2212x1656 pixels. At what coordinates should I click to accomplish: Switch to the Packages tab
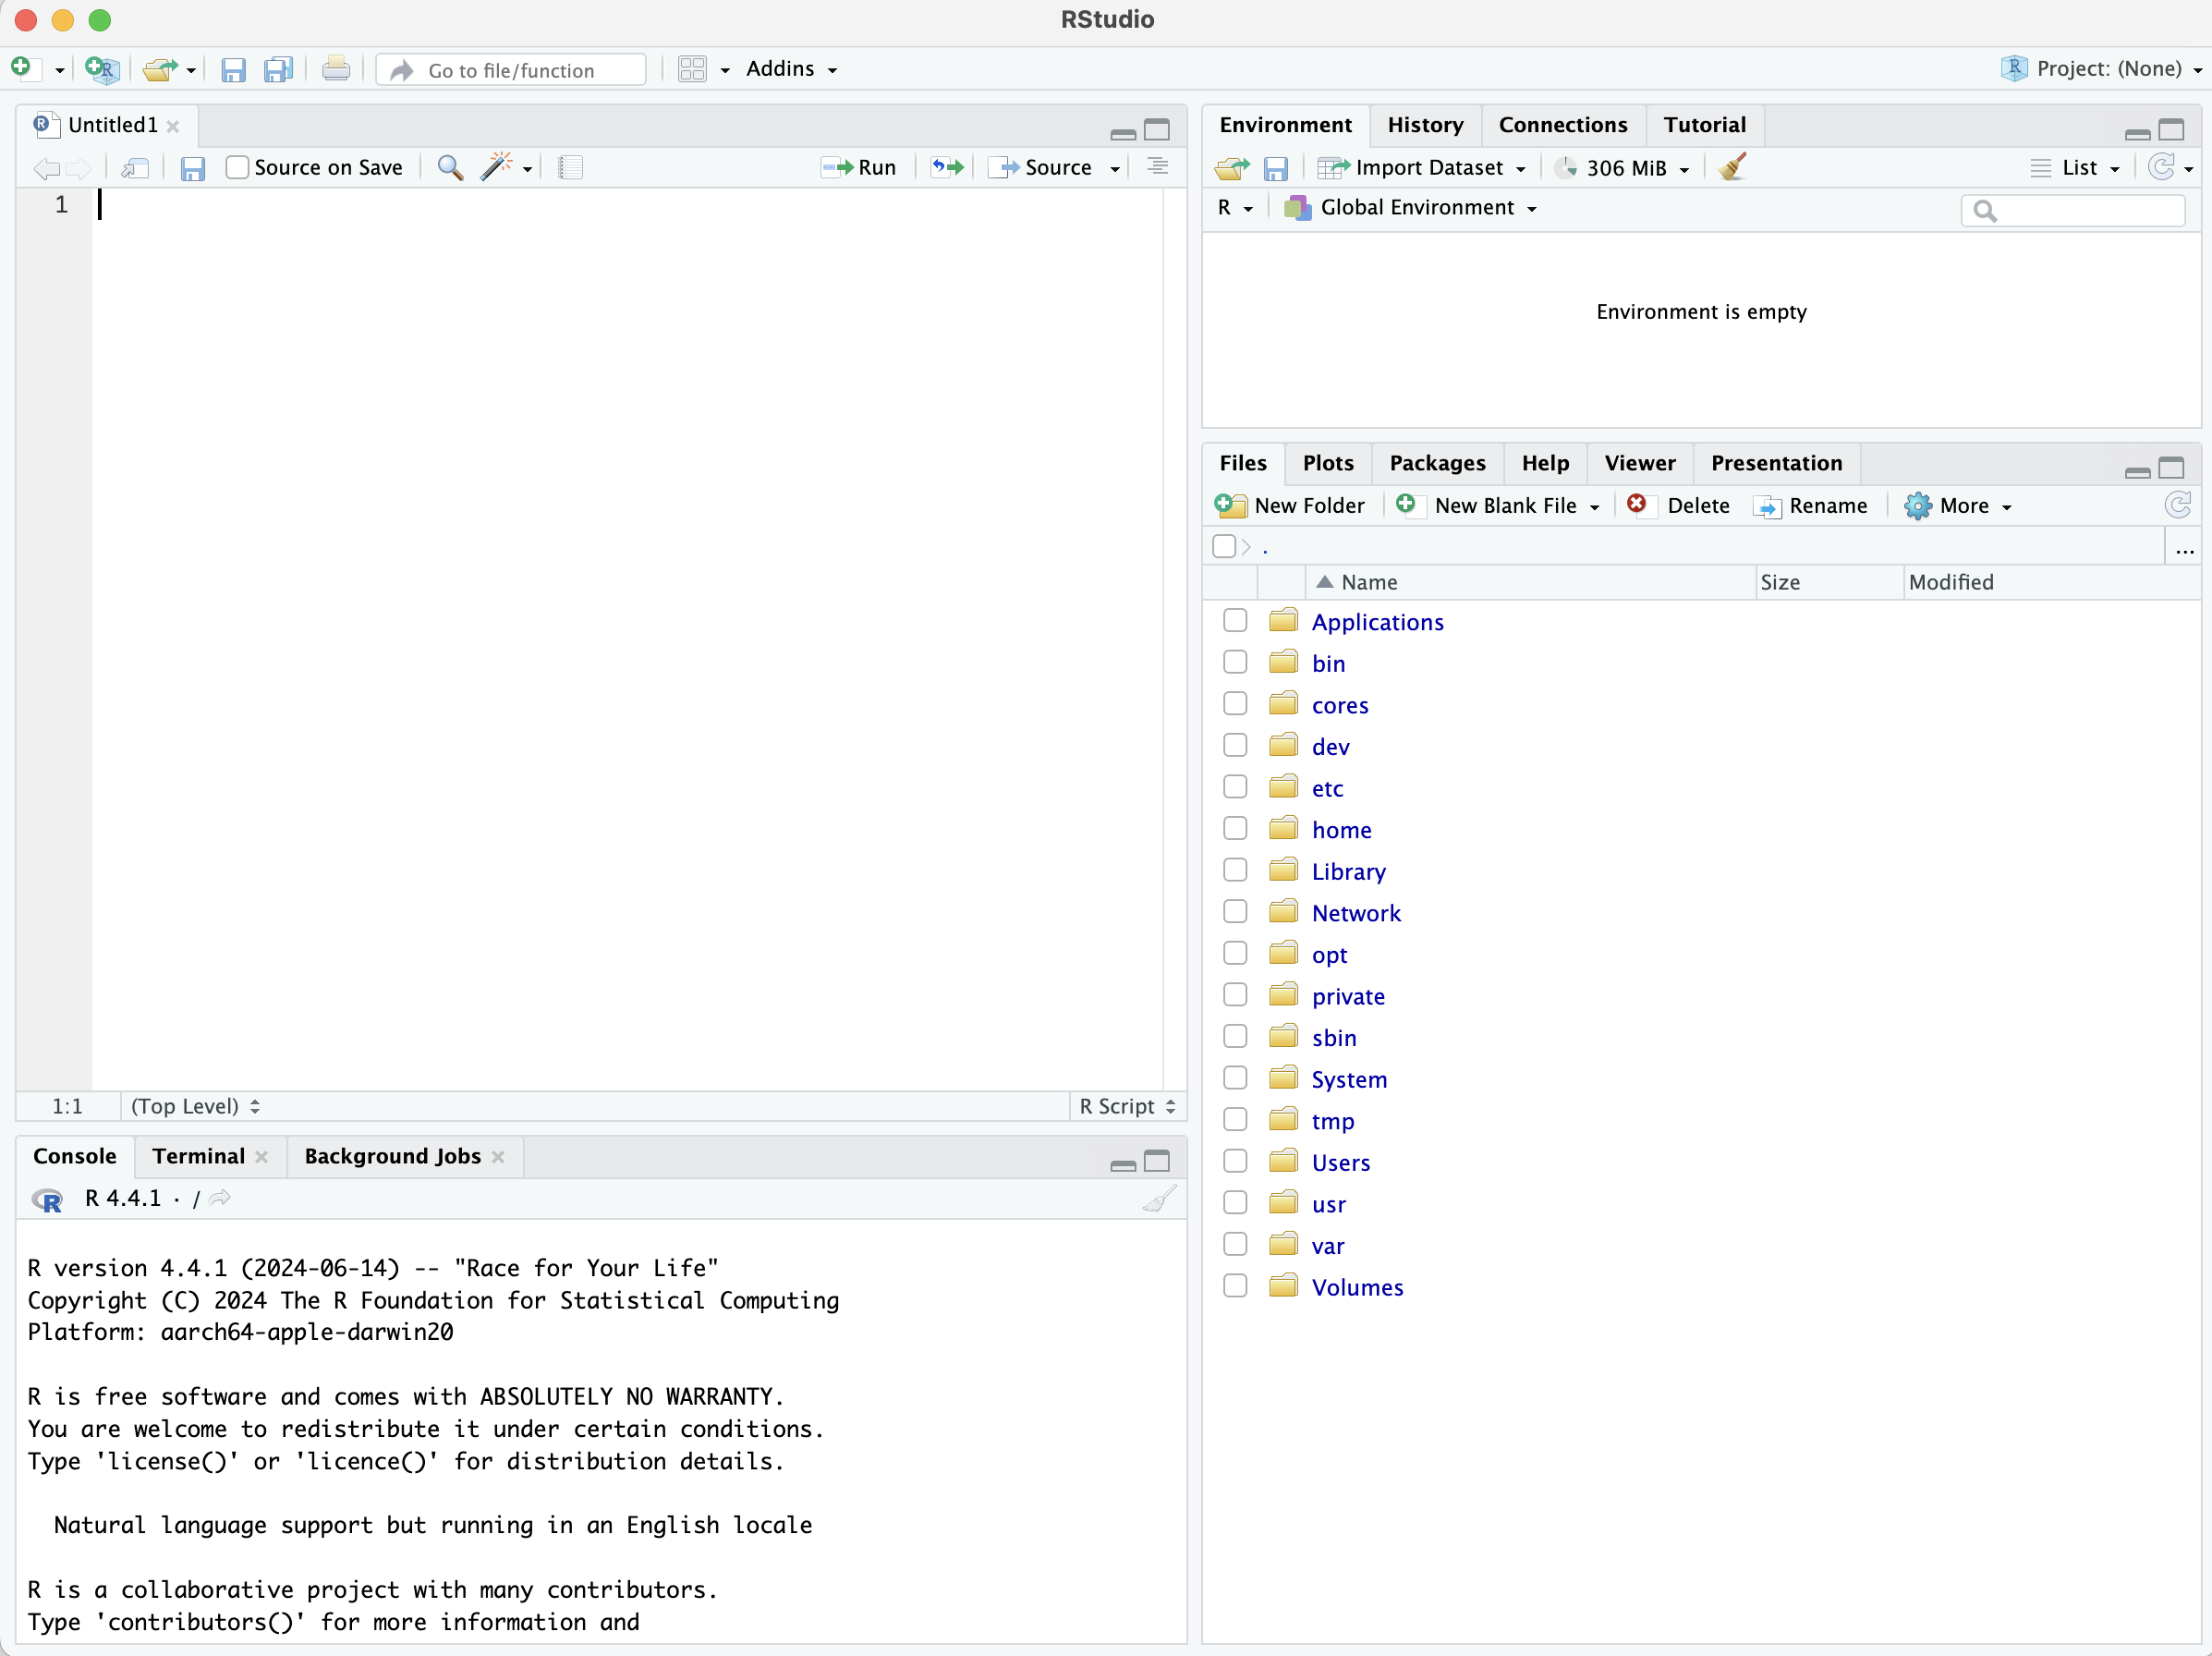(1437, 463)
